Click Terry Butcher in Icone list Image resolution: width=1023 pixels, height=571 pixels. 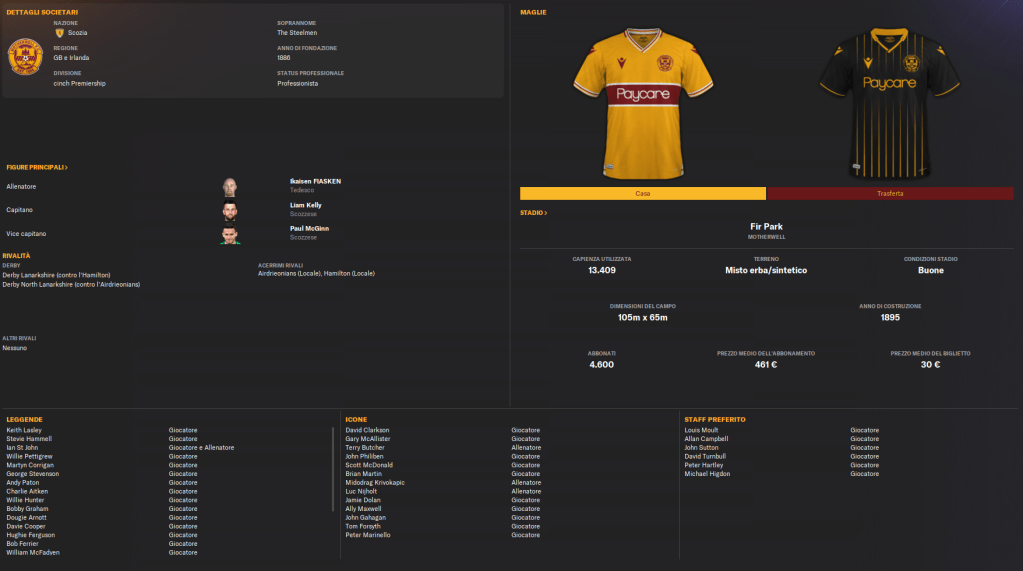365,448
